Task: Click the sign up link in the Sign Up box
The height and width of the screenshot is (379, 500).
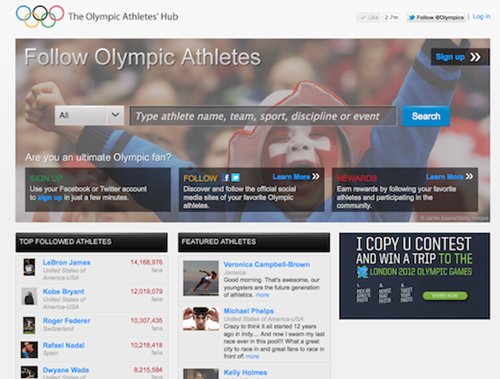Action: pyautogui.click(x=50, y=198)
